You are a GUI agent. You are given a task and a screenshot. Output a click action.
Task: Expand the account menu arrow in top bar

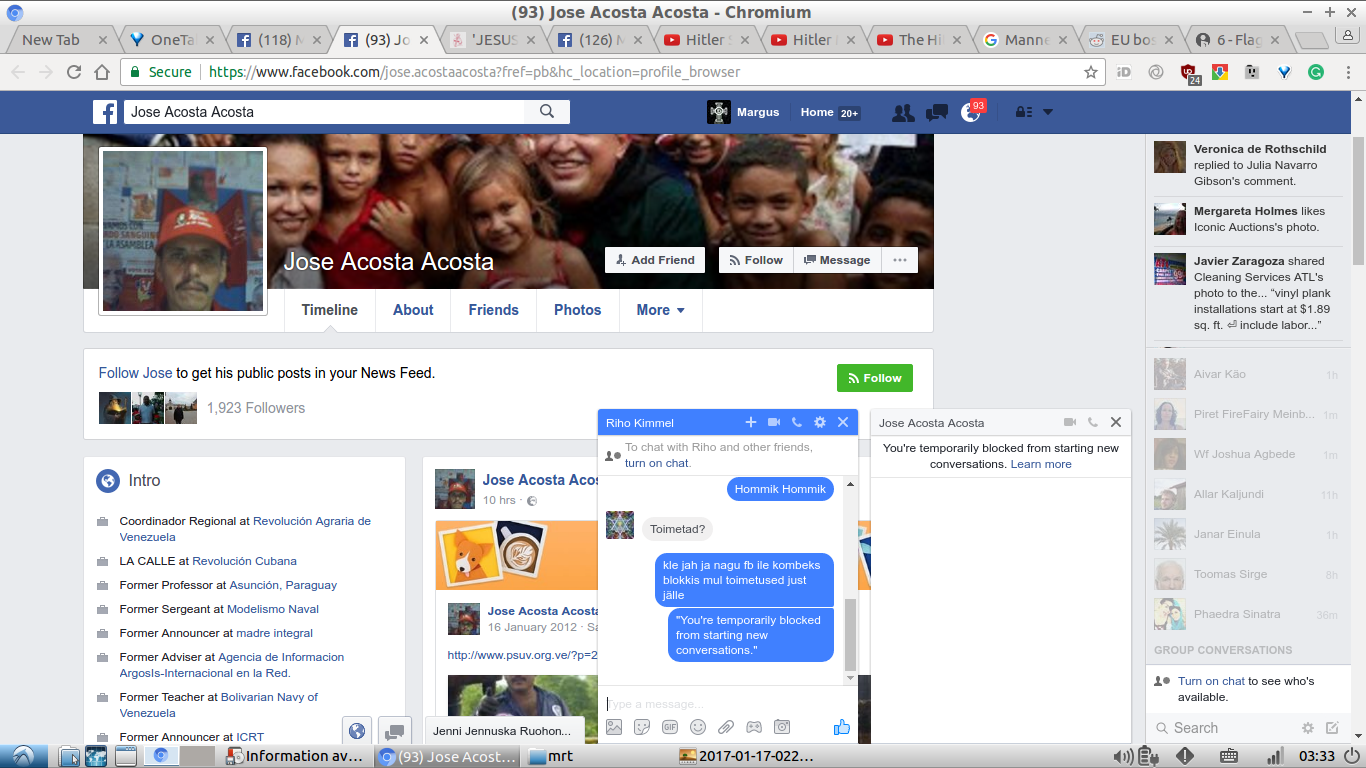1048,113
